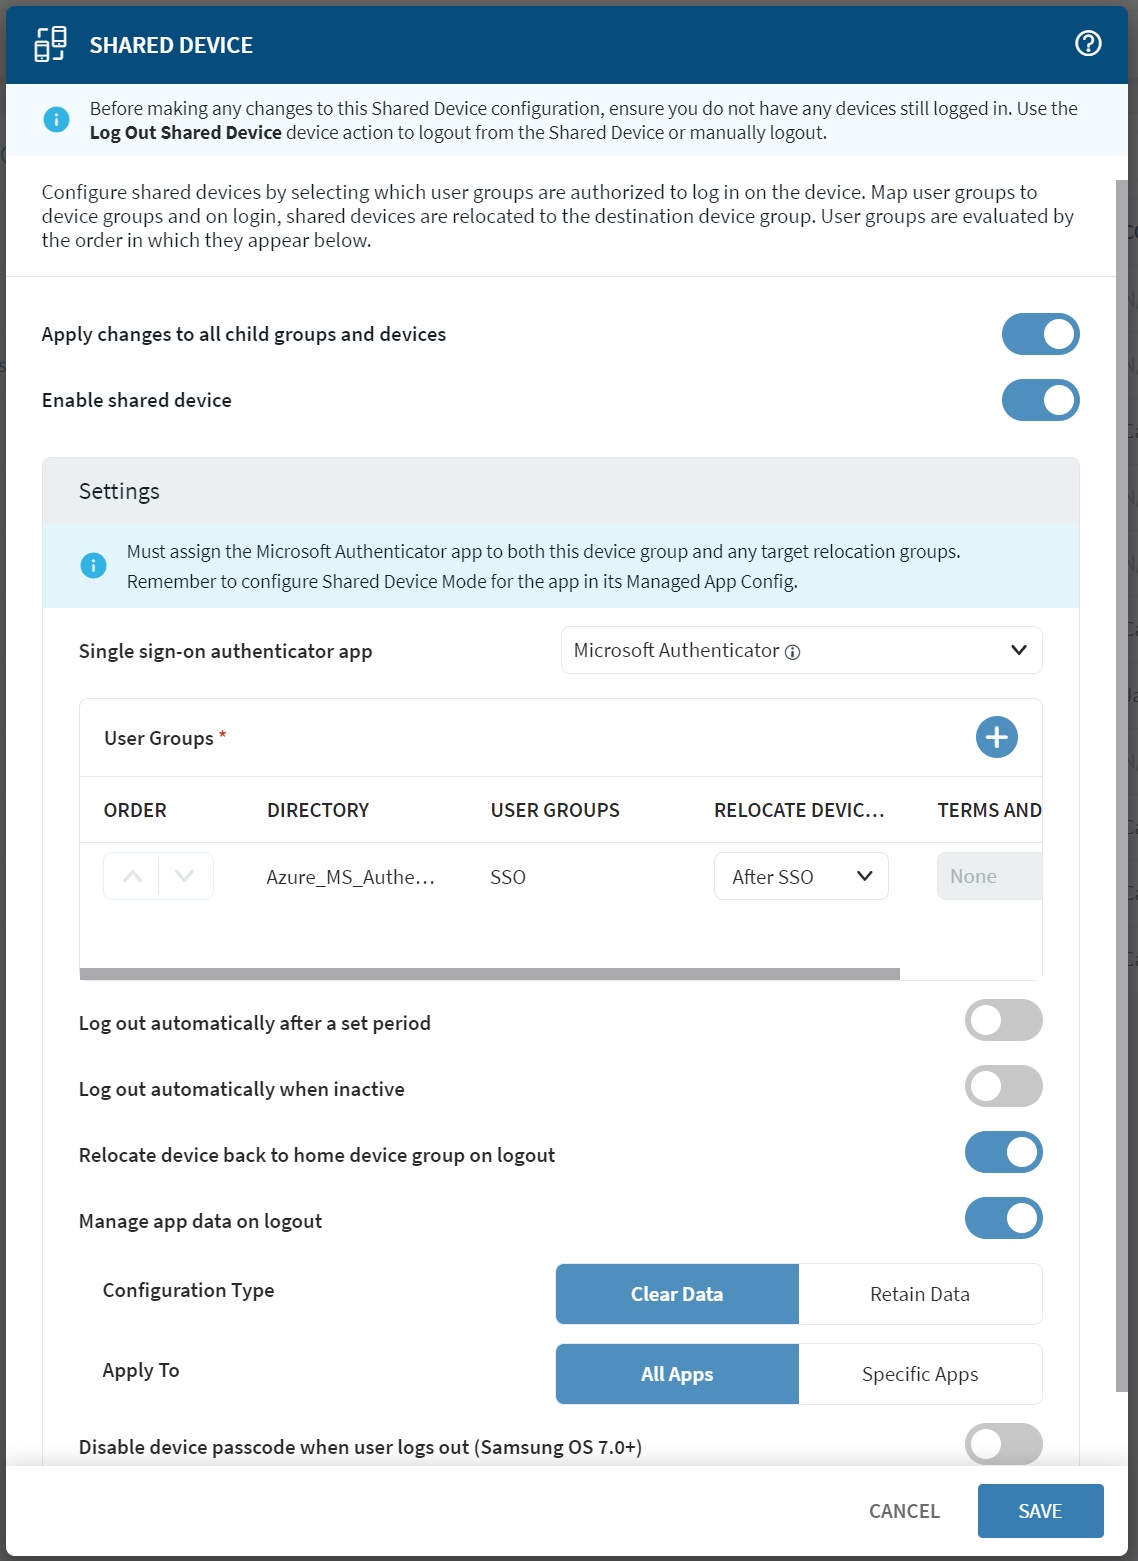Open the None terms dropdown
The image size is (1138, 1561).
coord(988,876)
